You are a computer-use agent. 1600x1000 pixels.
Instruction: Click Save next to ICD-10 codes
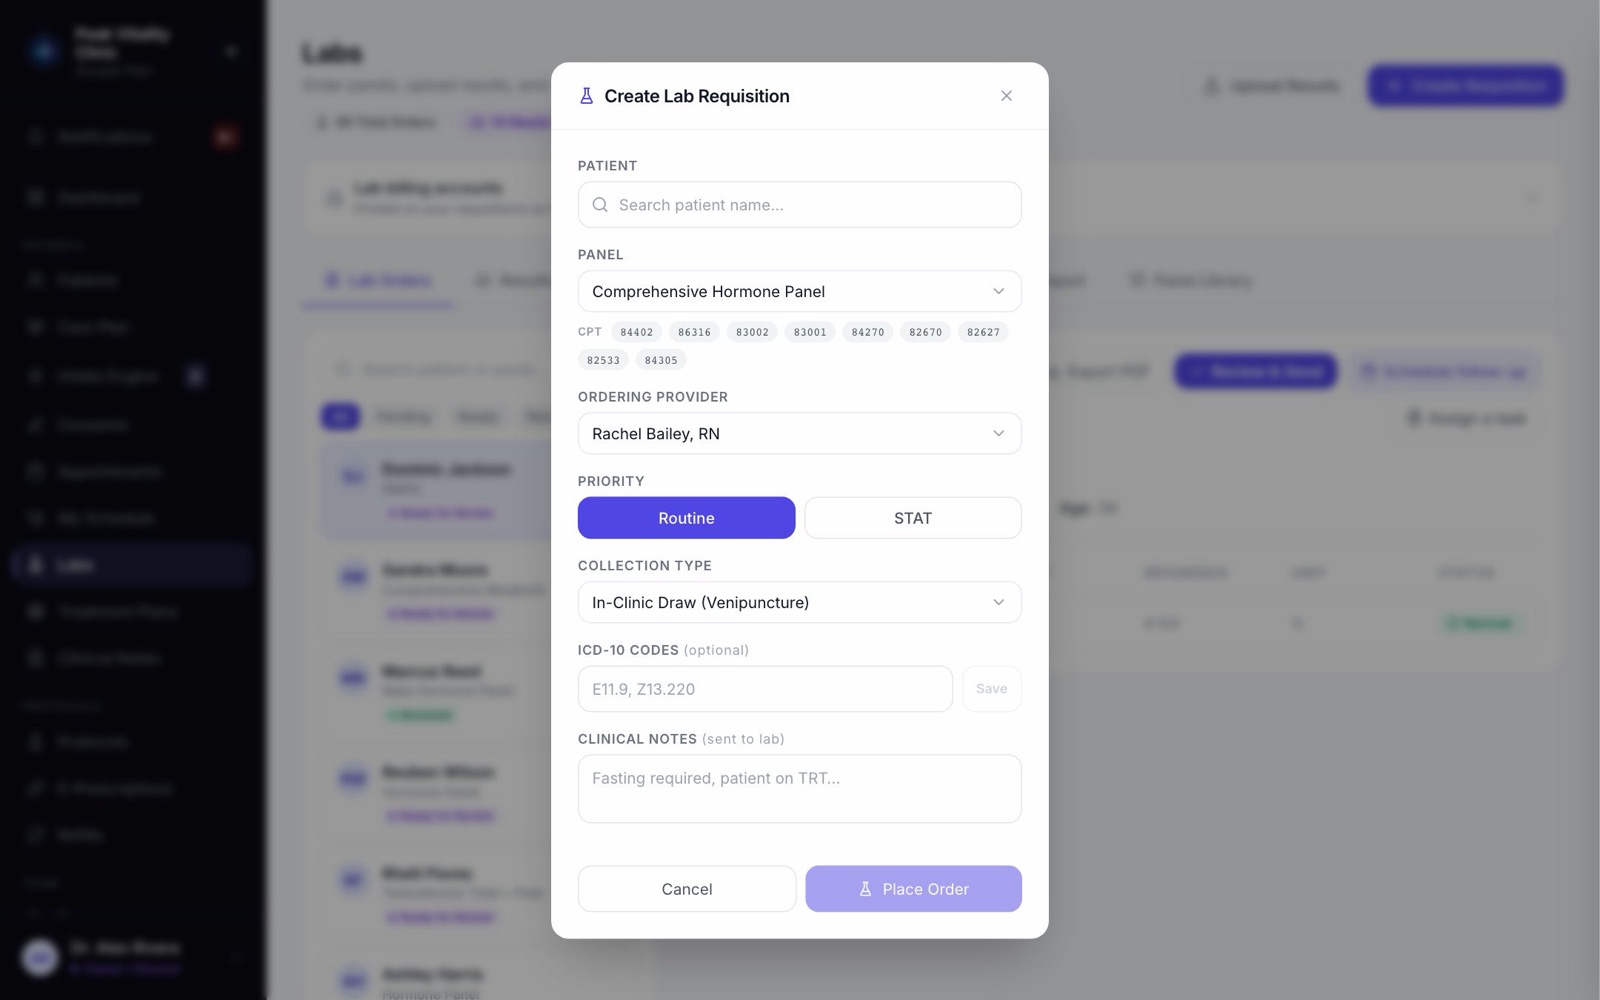tap(992, 689)
